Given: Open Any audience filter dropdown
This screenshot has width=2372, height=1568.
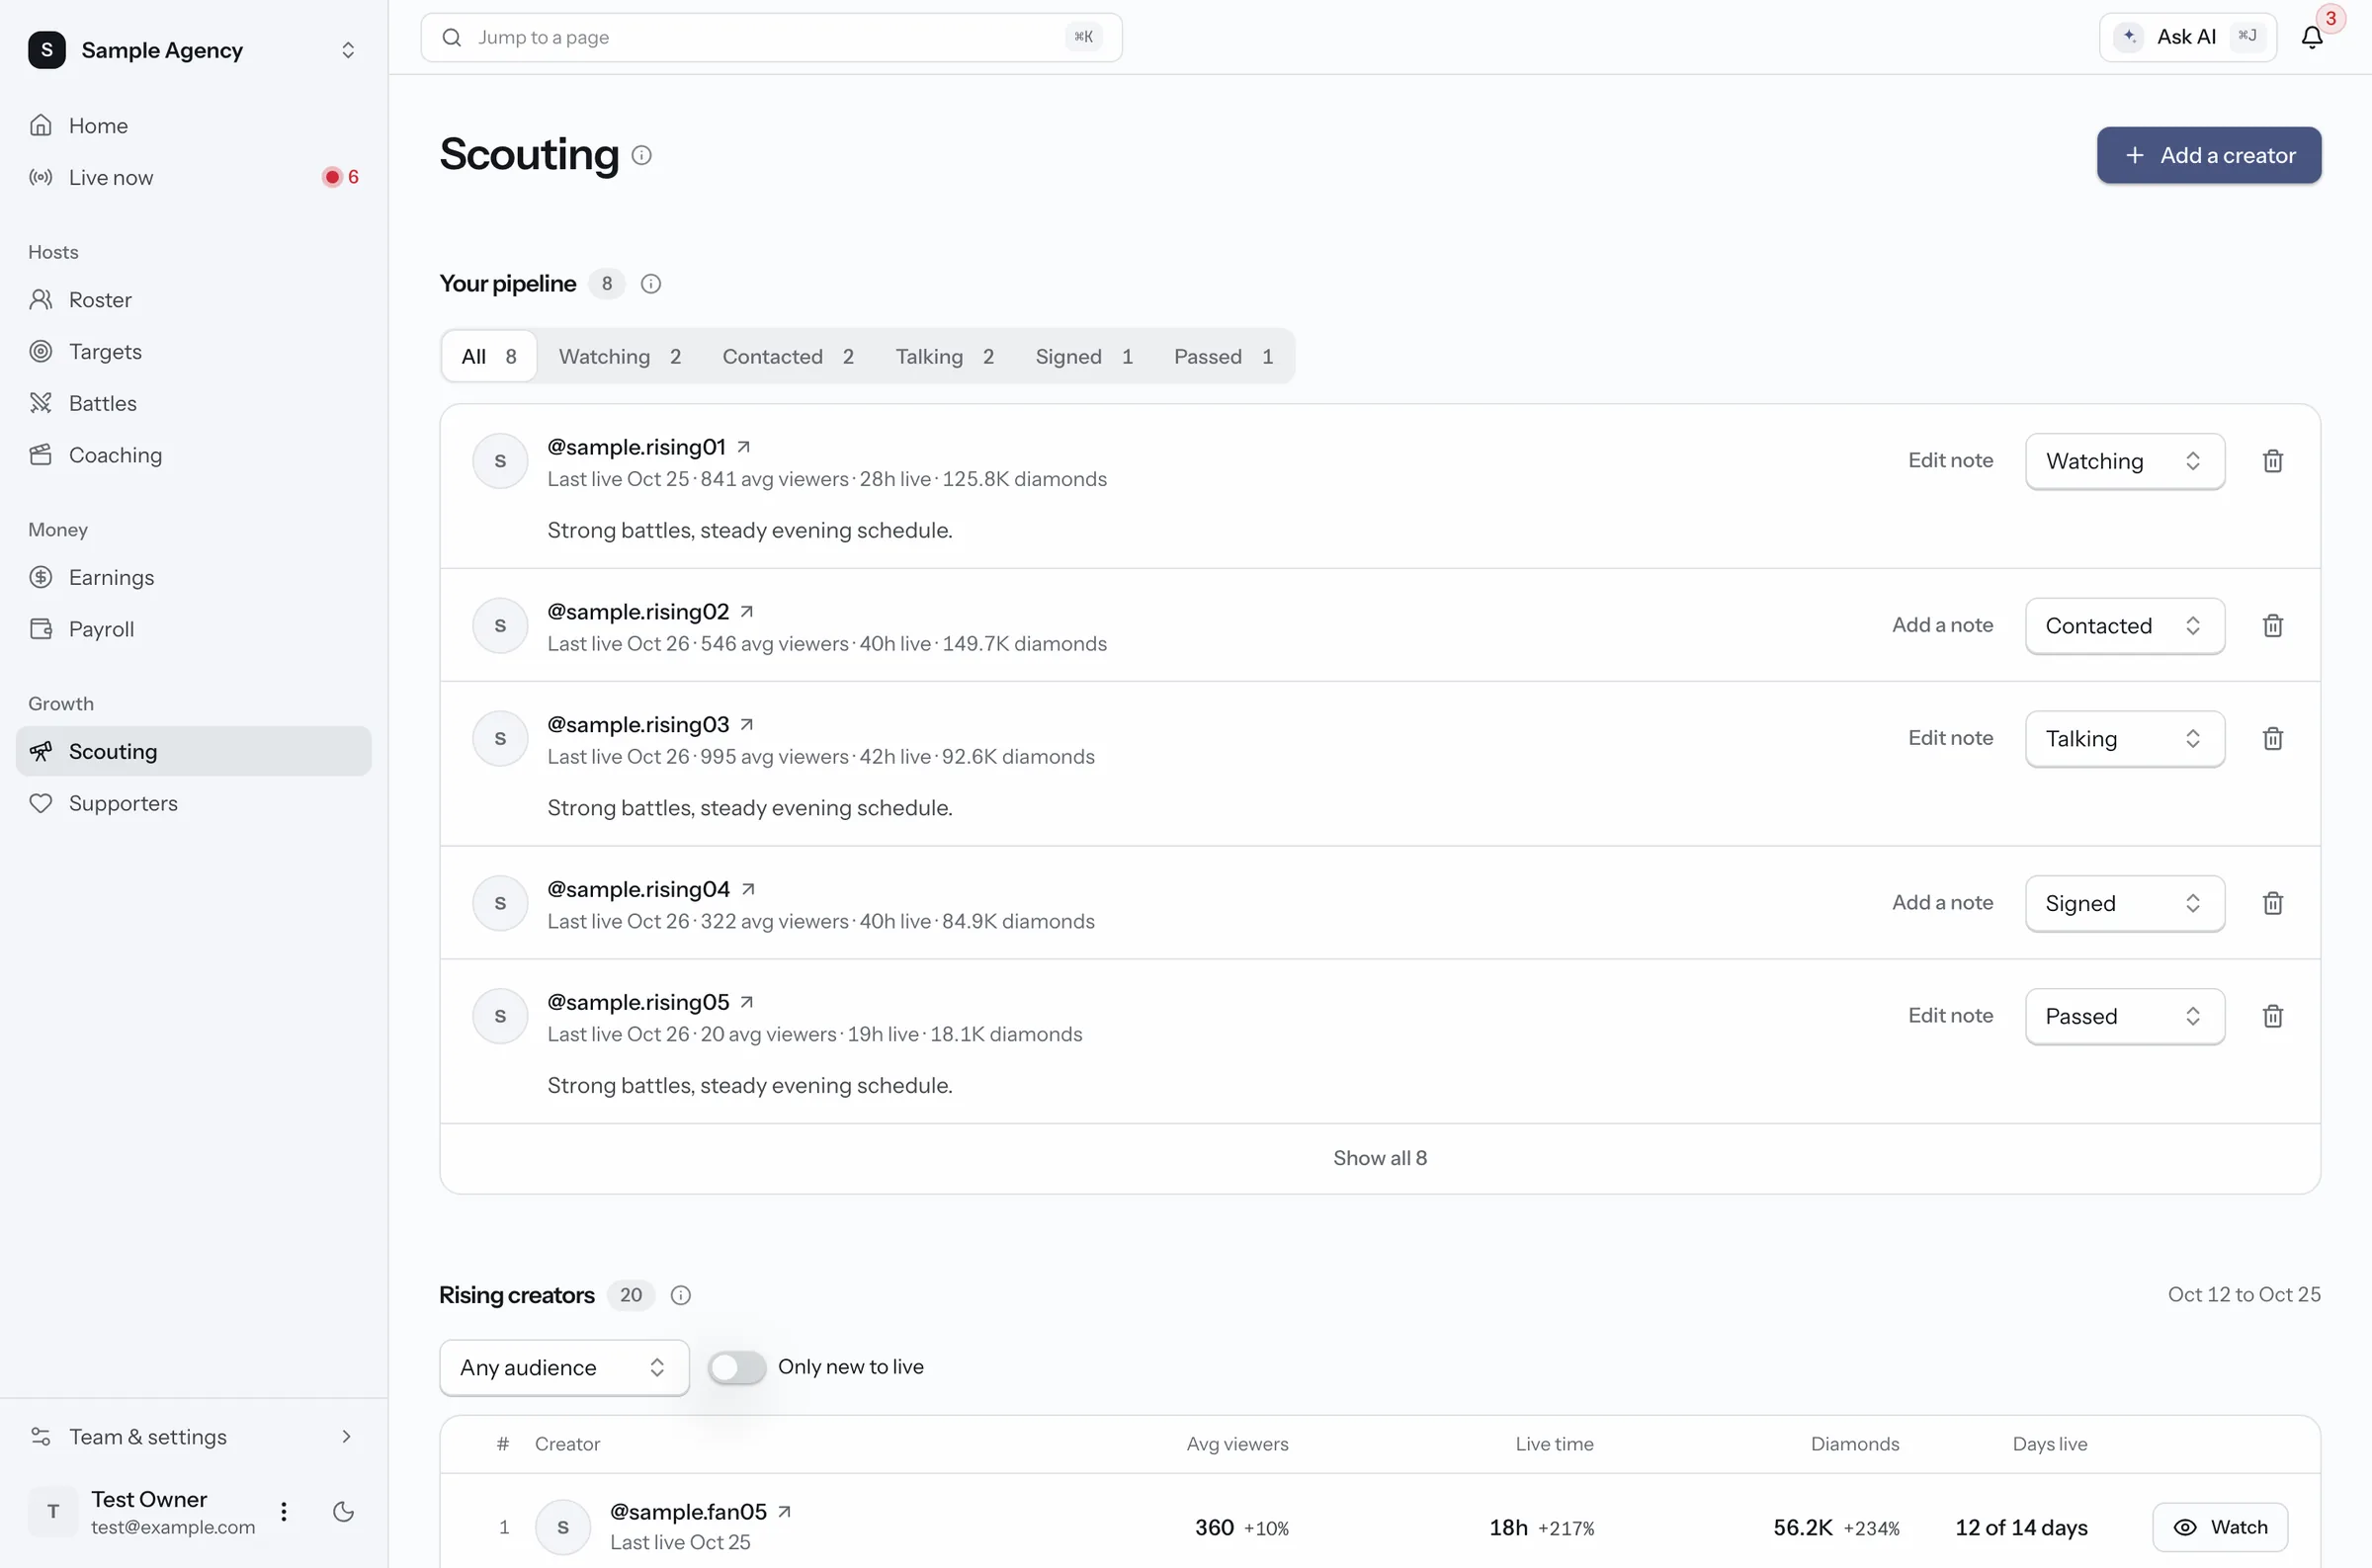Looking at the screenshot, I should [x=564, y=1368].
